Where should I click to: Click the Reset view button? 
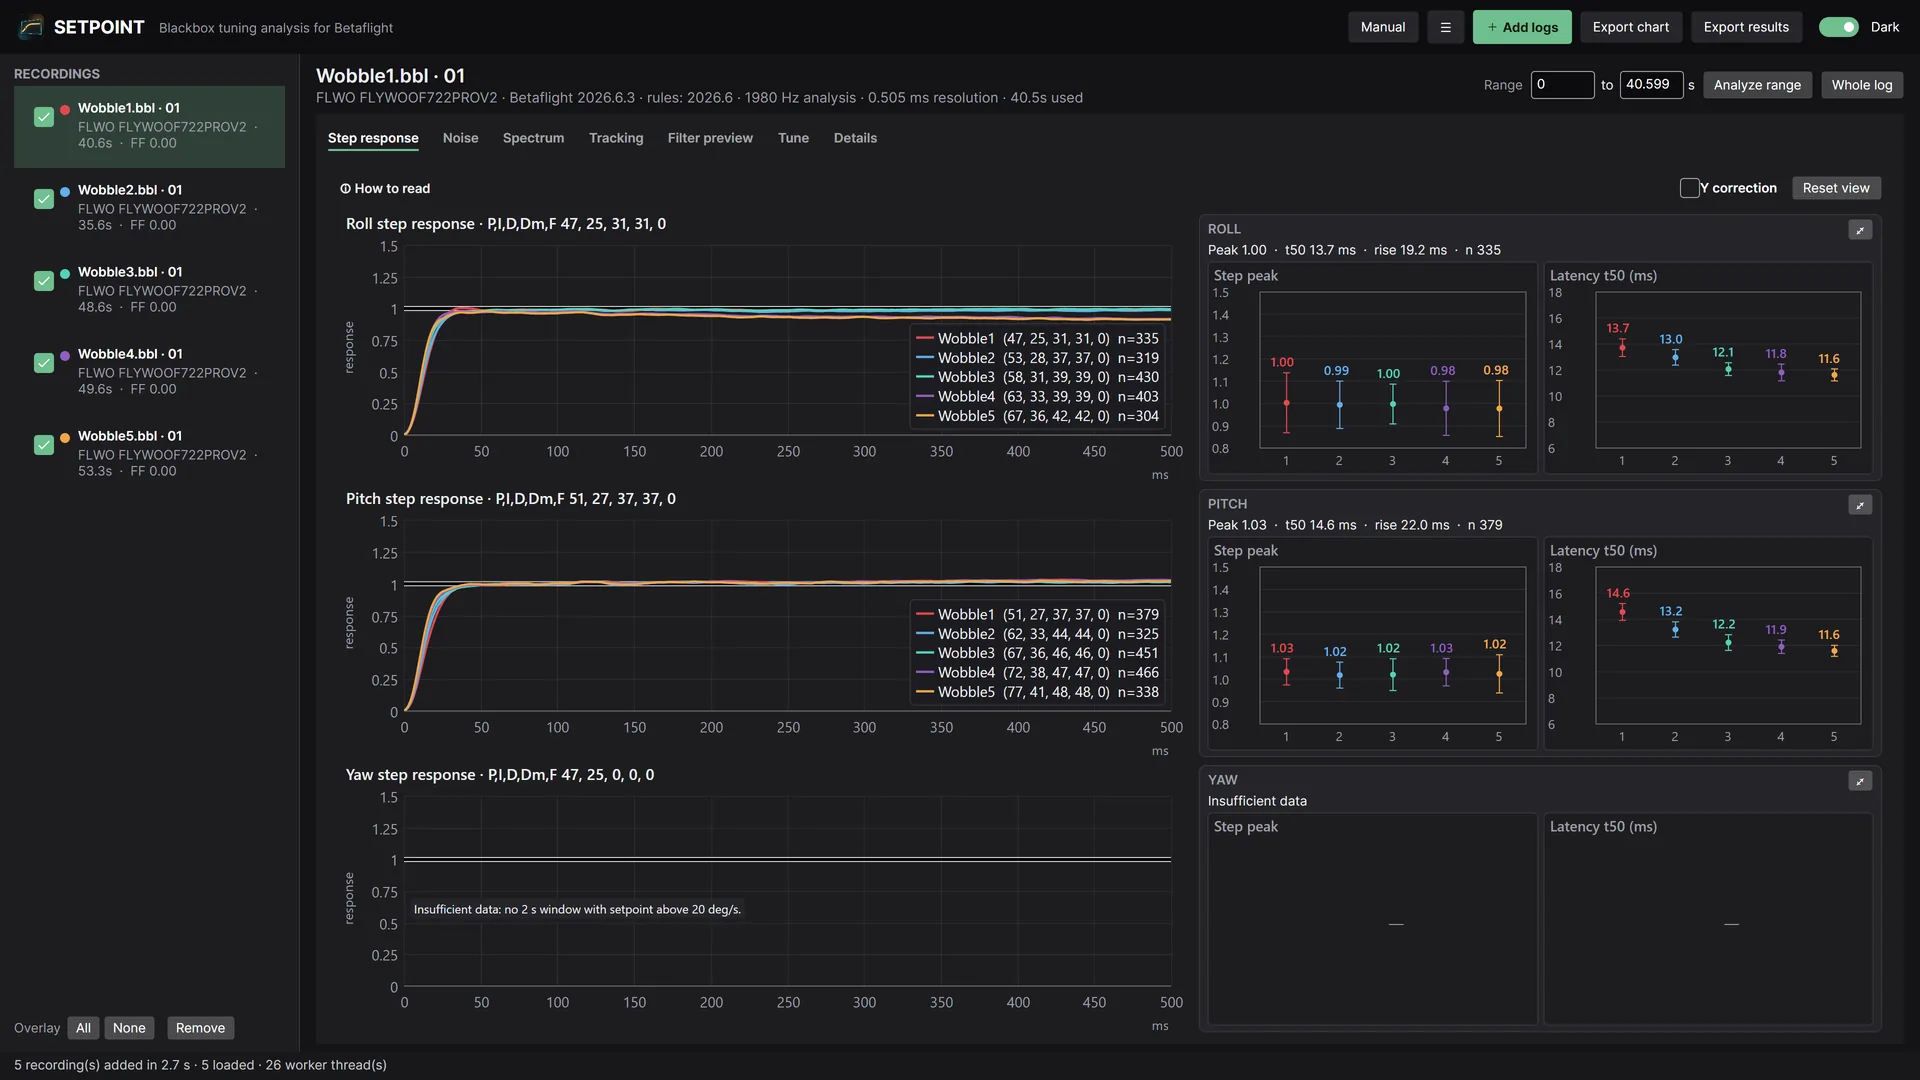1836,188
